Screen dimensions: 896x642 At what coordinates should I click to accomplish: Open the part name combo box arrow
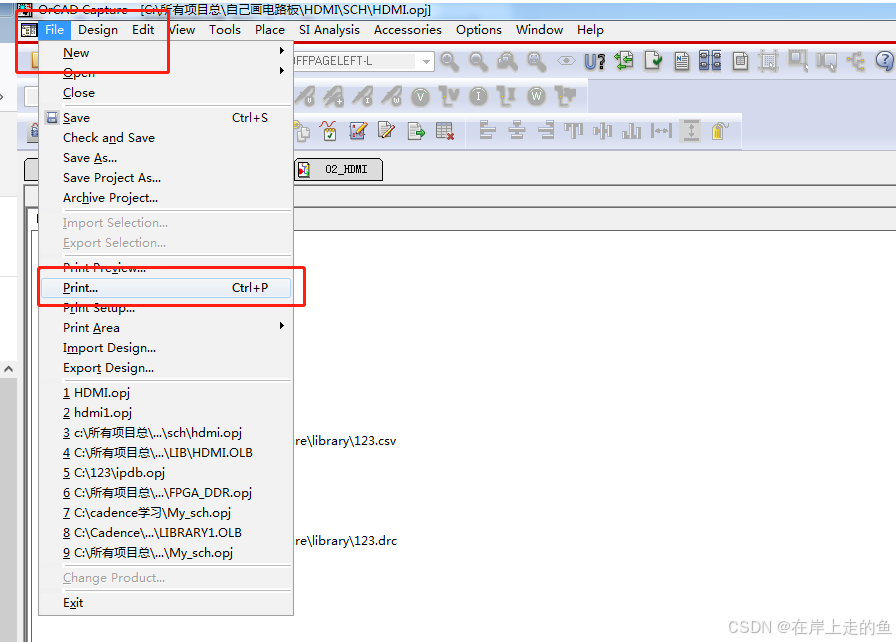pos(426,61)
